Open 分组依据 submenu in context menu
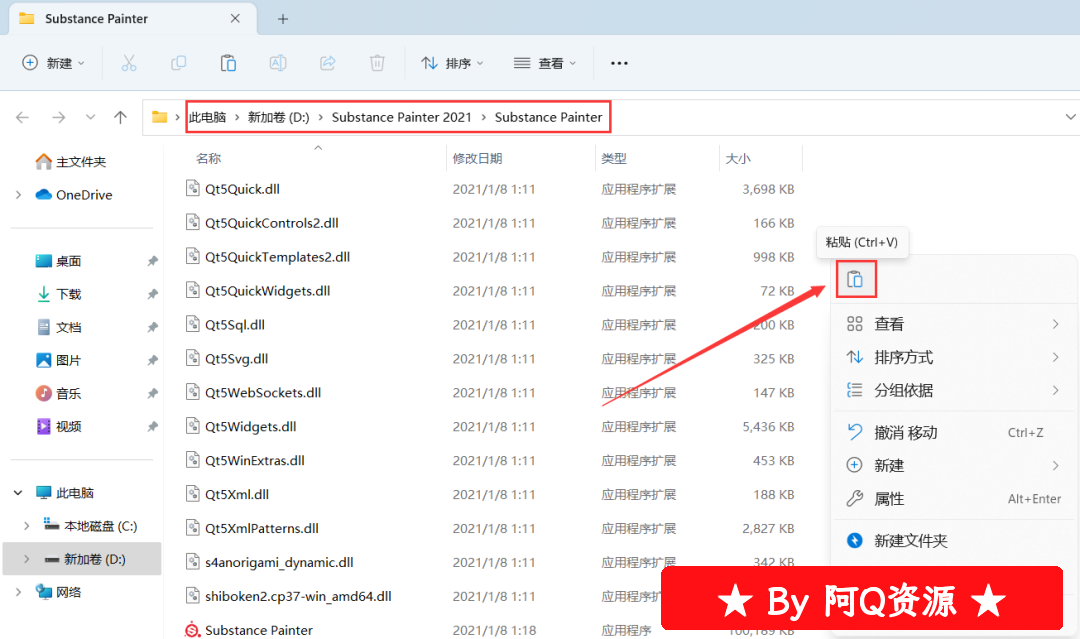1080x639 pixels. pos(904,390)
